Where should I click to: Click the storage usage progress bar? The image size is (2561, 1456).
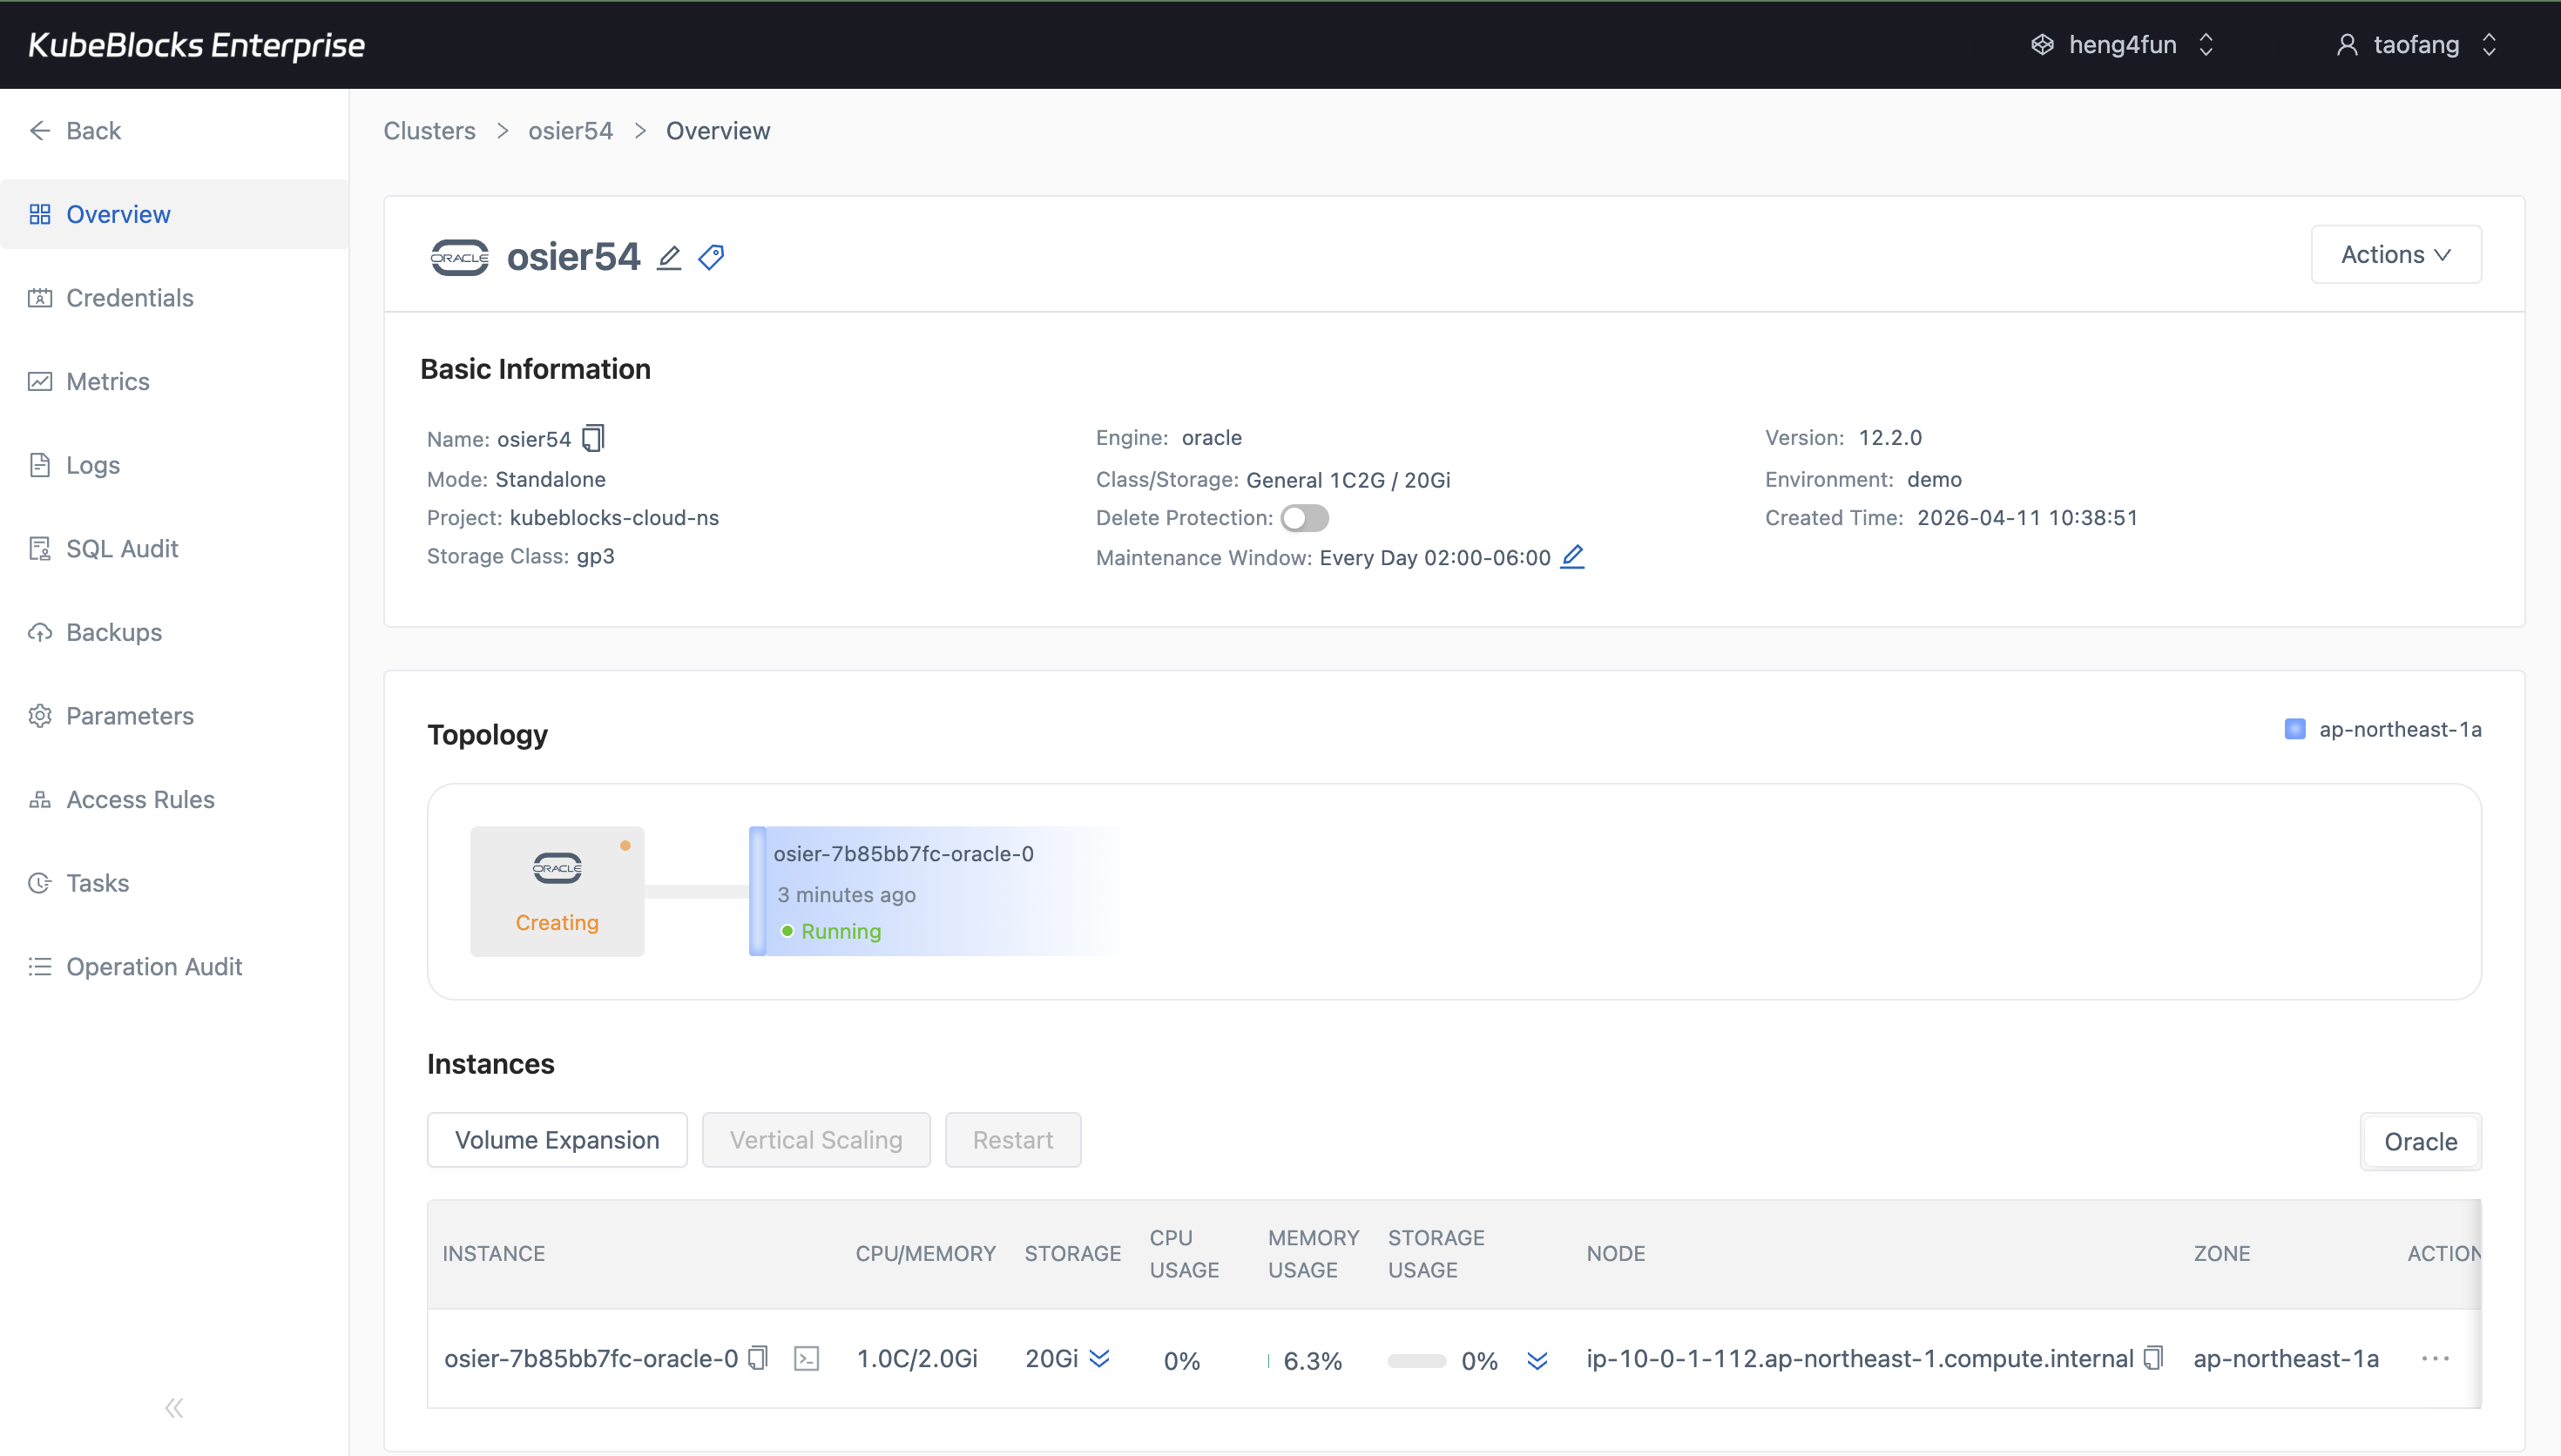coord(1416,1360)
